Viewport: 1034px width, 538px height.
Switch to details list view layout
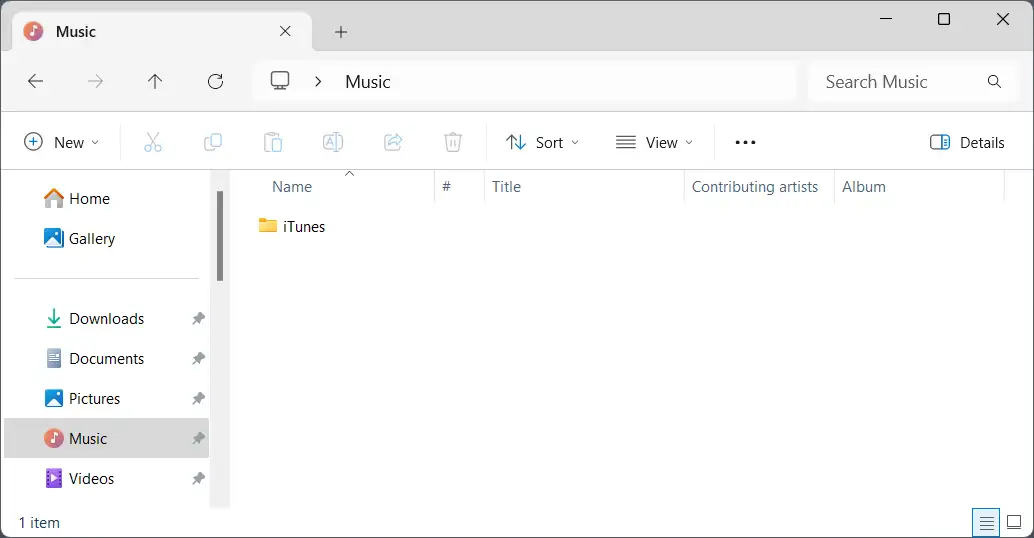coord(986,522)
